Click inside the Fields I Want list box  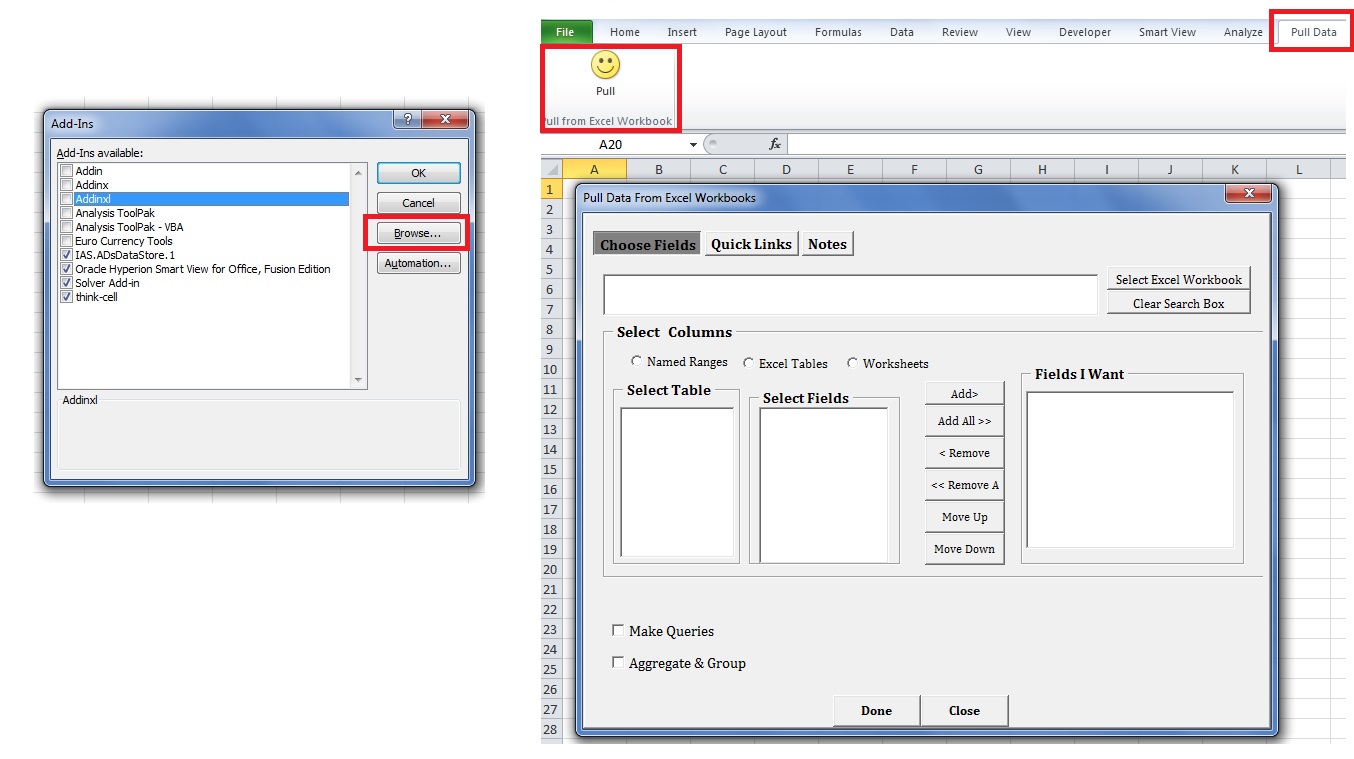tap(1130, 470)
